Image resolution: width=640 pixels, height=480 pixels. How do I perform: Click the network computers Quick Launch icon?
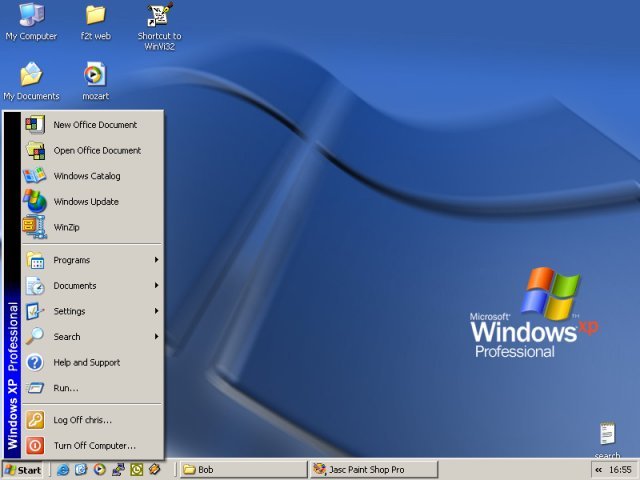coord(118,470)
